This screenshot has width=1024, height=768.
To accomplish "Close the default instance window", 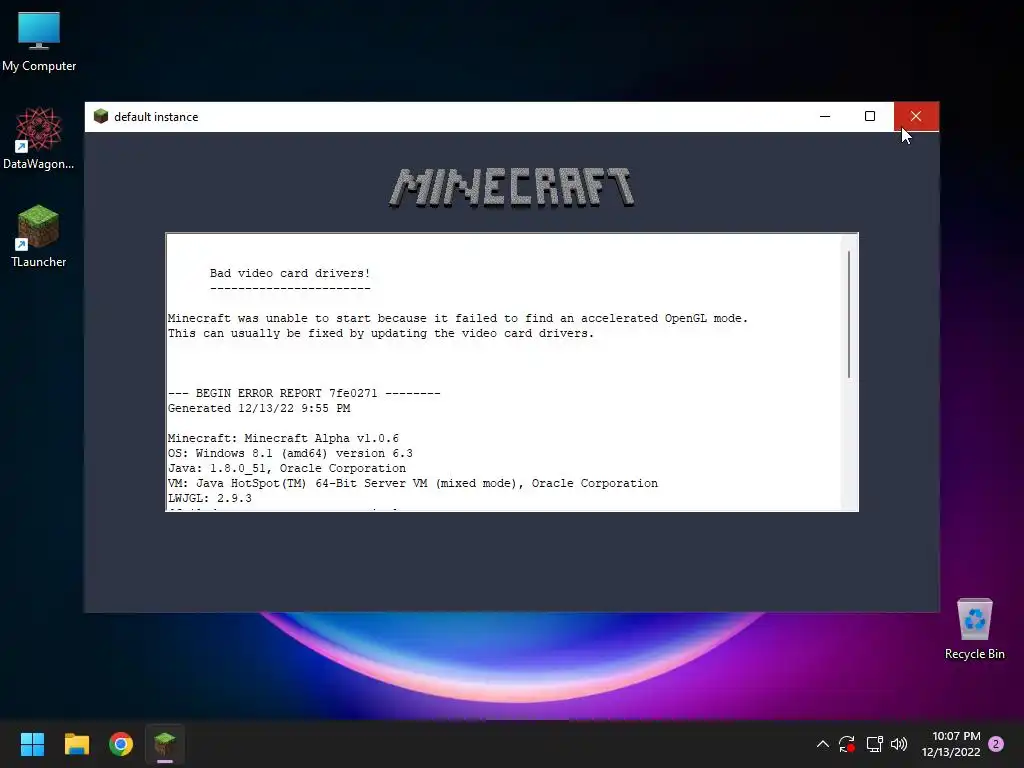I will 916,116.
